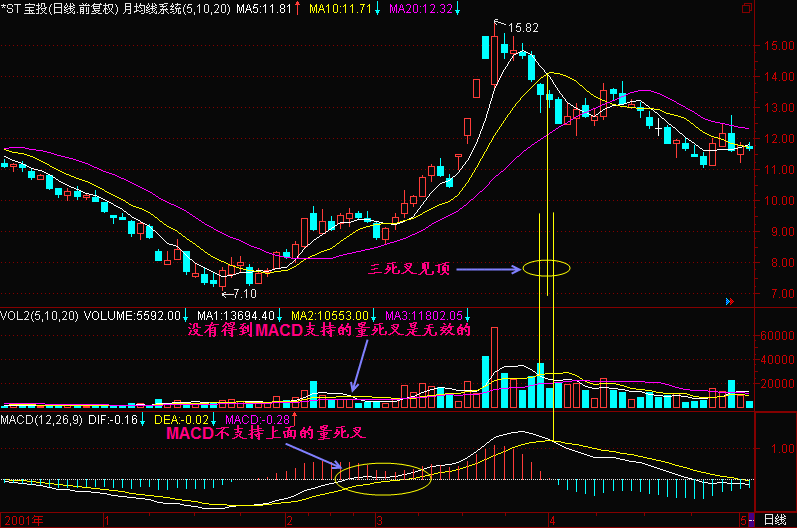The width and height of the screenshot is (797, 528).
Task: Click the 7.10 low price arrow marker
Action: pos(238,294)
